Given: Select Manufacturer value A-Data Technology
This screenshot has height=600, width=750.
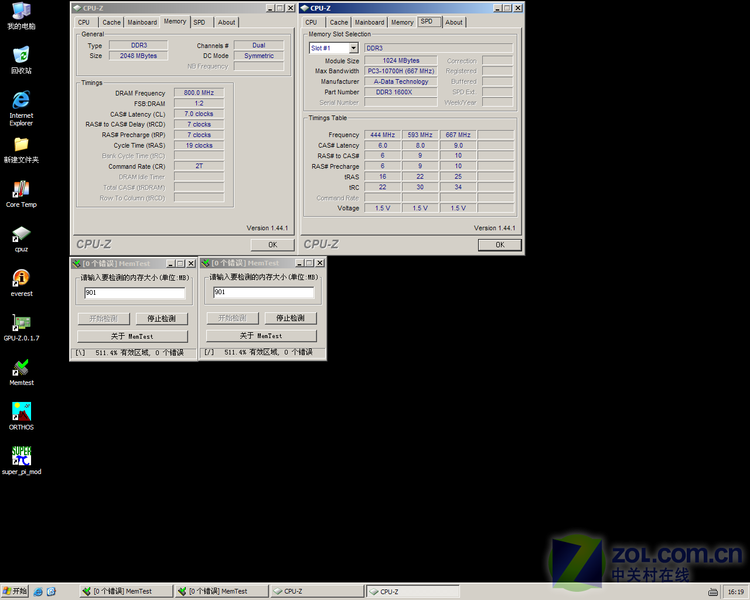Looking at the screenshot, I should coord(401,82).
